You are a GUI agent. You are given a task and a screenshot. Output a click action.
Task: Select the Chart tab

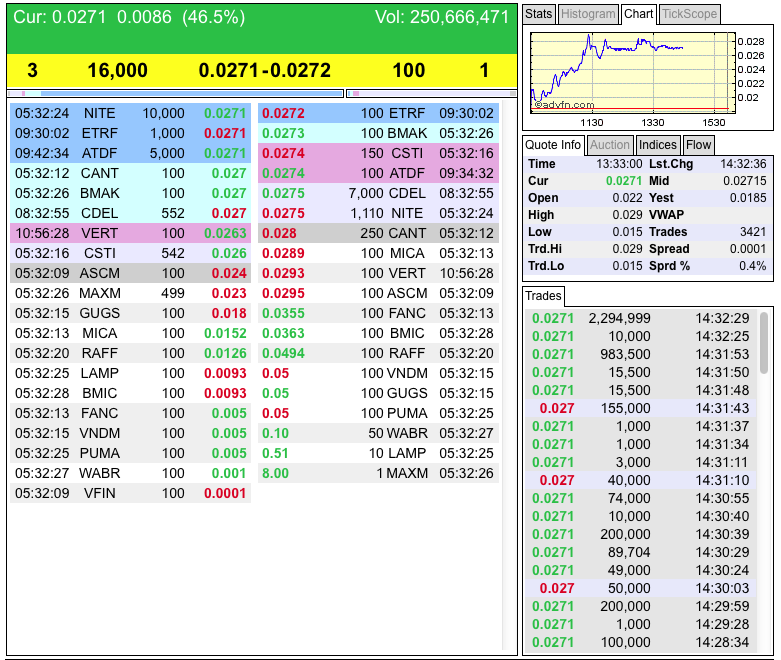point(639,14)
